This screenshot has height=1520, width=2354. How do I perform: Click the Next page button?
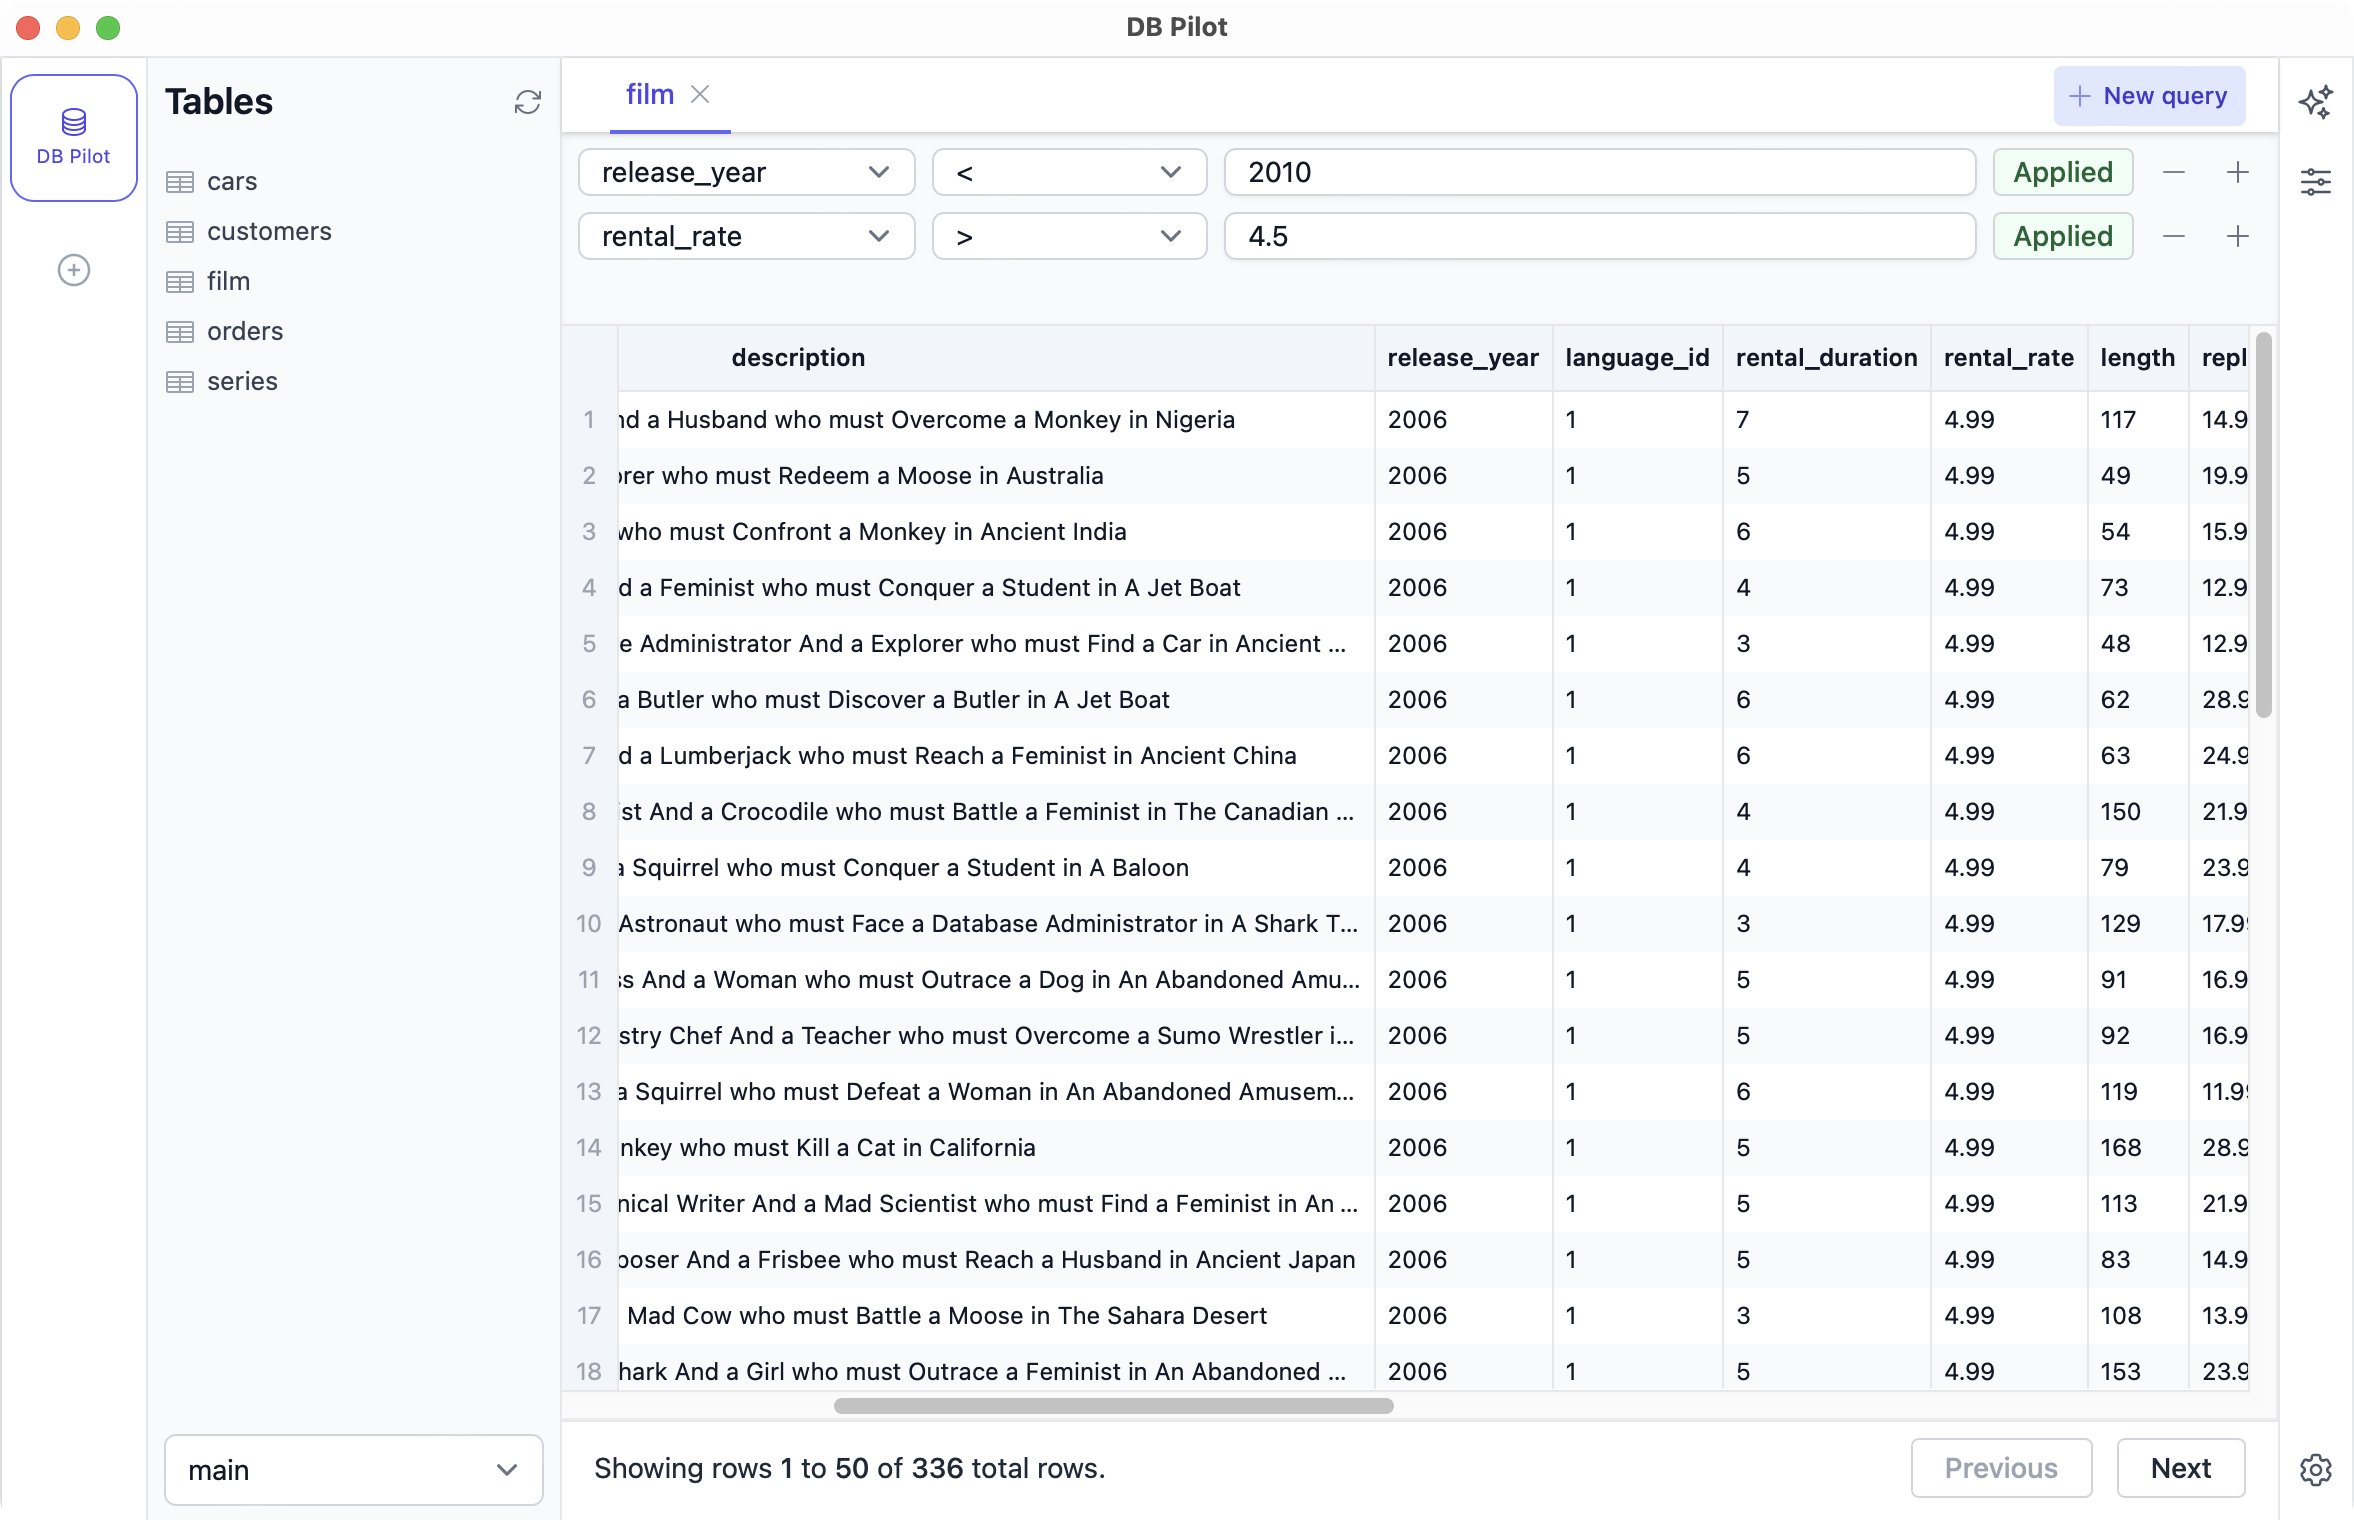pos(2179,1467)
